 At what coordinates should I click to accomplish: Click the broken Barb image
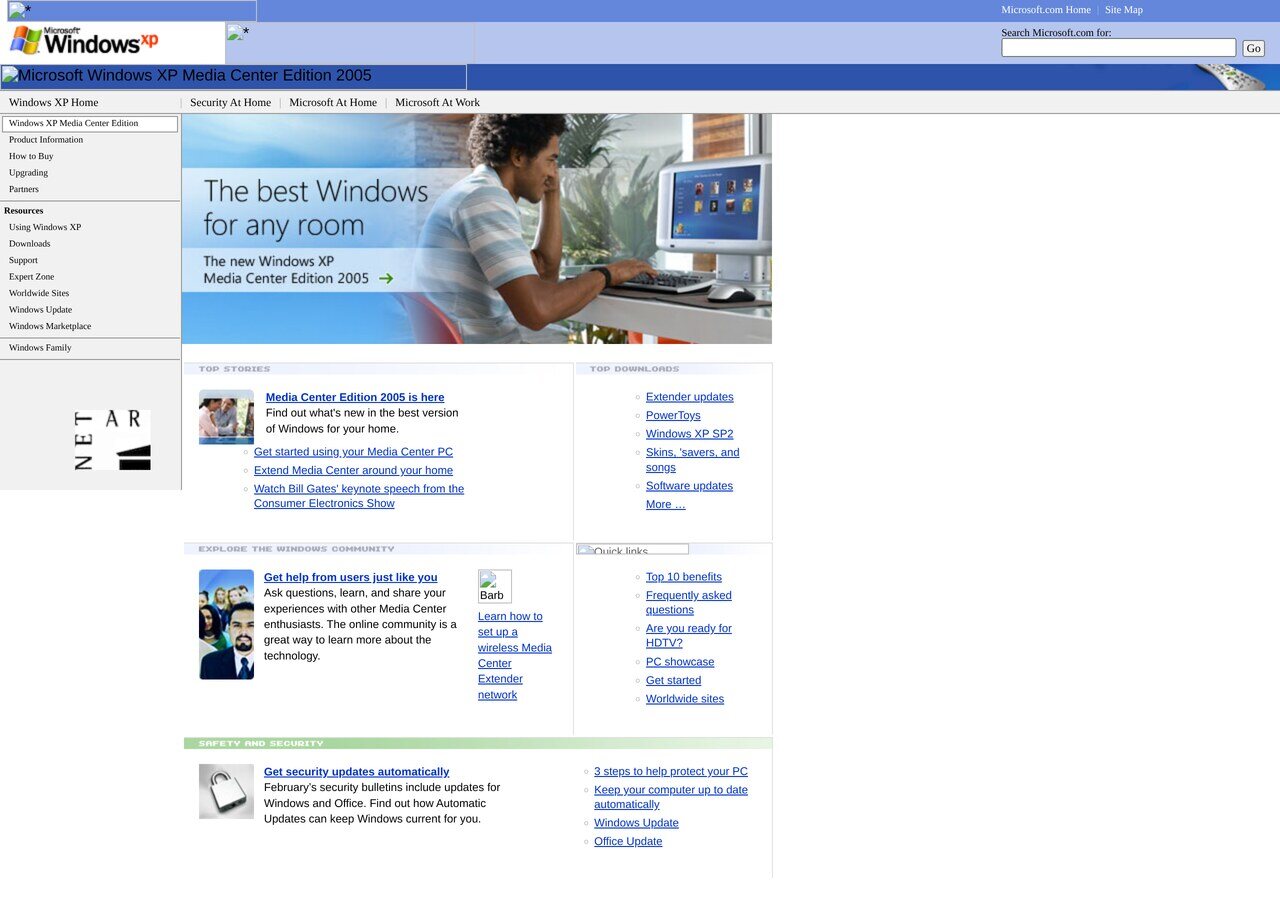click(x=494, y=586)
